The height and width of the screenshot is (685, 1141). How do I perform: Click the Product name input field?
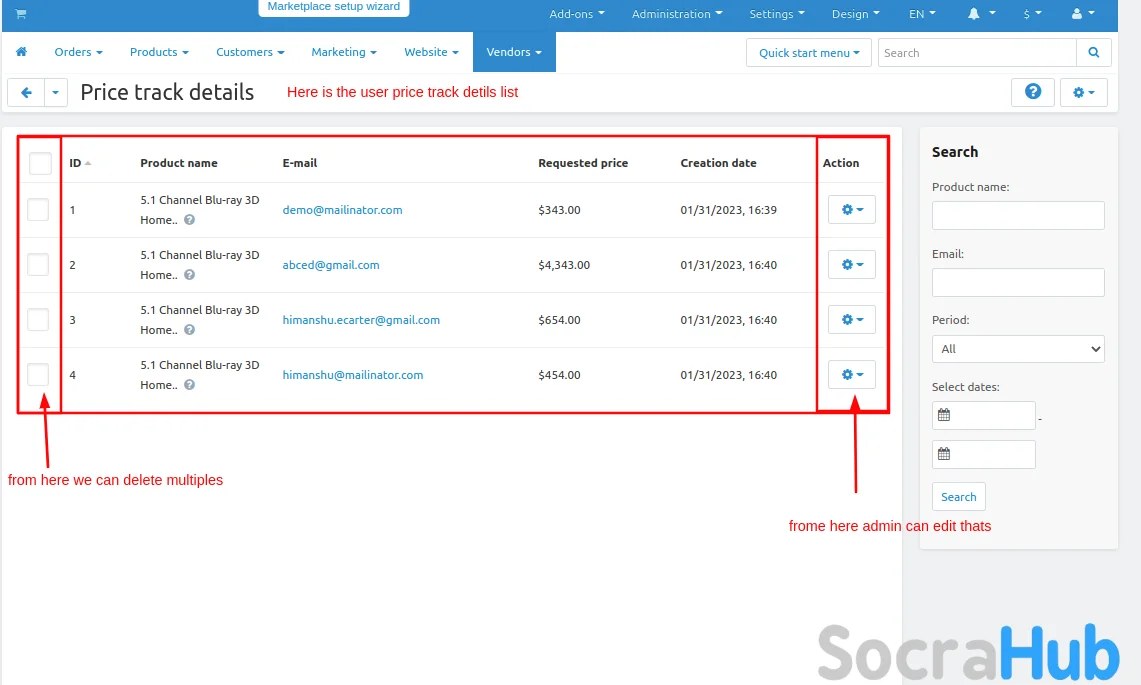pyautogui.click(x=1018, y=216)
